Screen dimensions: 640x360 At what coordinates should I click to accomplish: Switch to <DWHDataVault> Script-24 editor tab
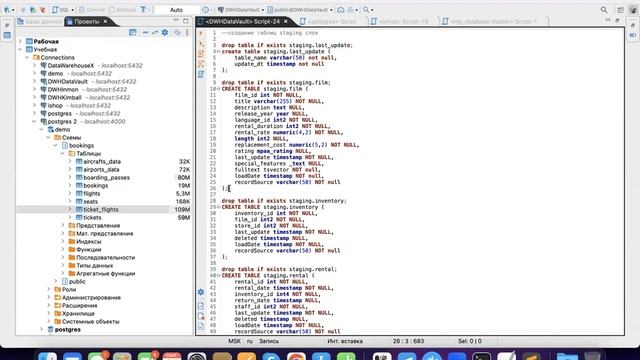point(242,21)
